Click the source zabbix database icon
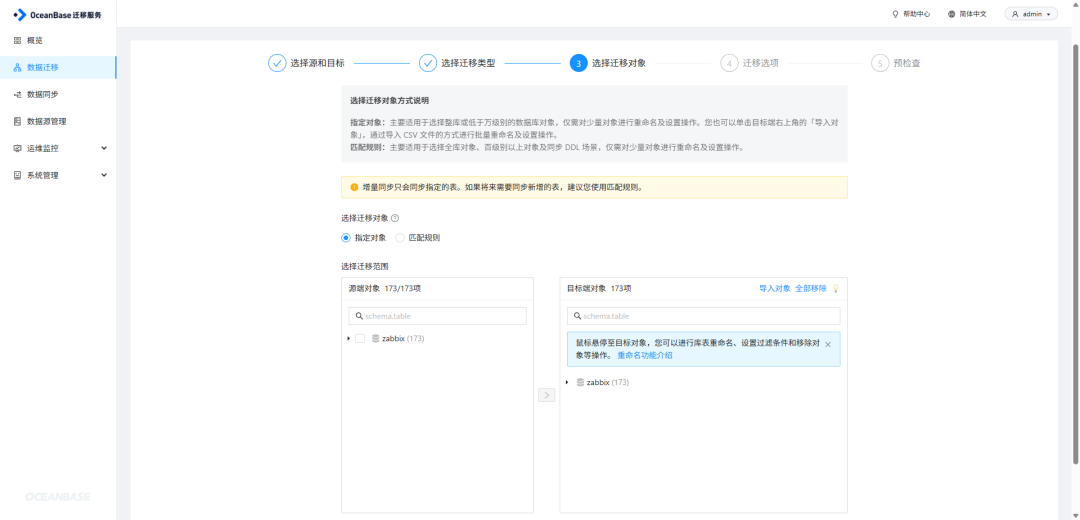This screenshot has height=520, width=1080. click(x=375, y=338)
